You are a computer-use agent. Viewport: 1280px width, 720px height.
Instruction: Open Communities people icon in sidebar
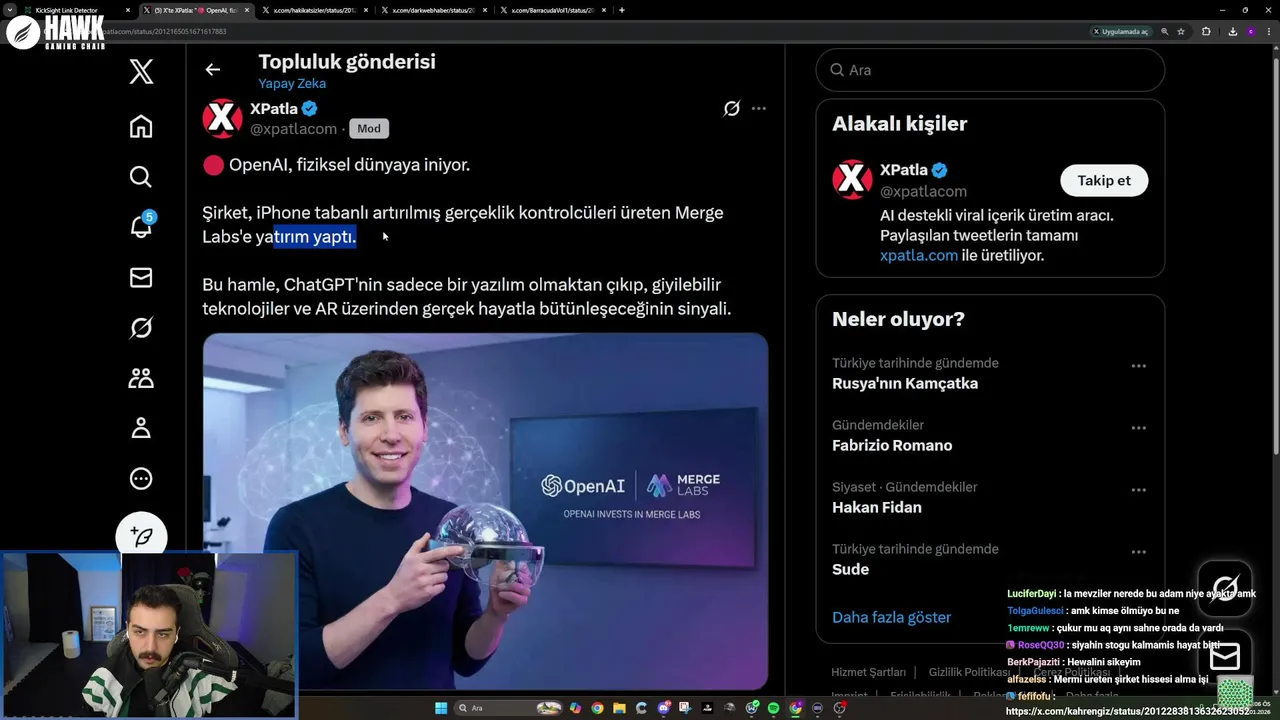(x=141, y=378)
